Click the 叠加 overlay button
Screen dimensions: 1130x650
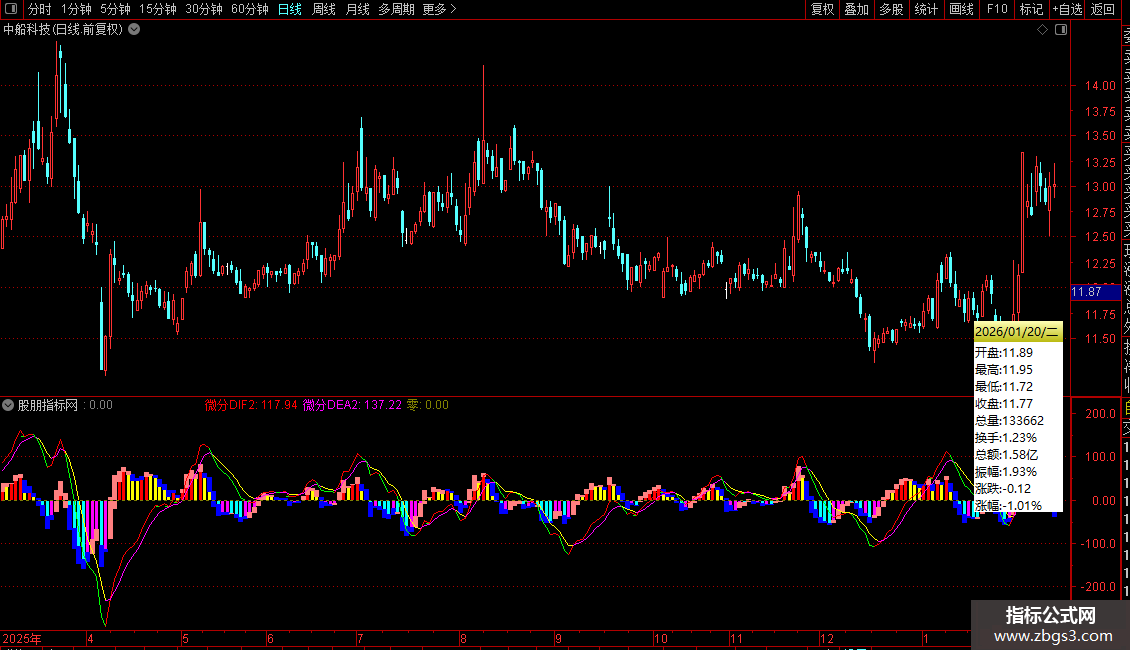pos(857,9)
